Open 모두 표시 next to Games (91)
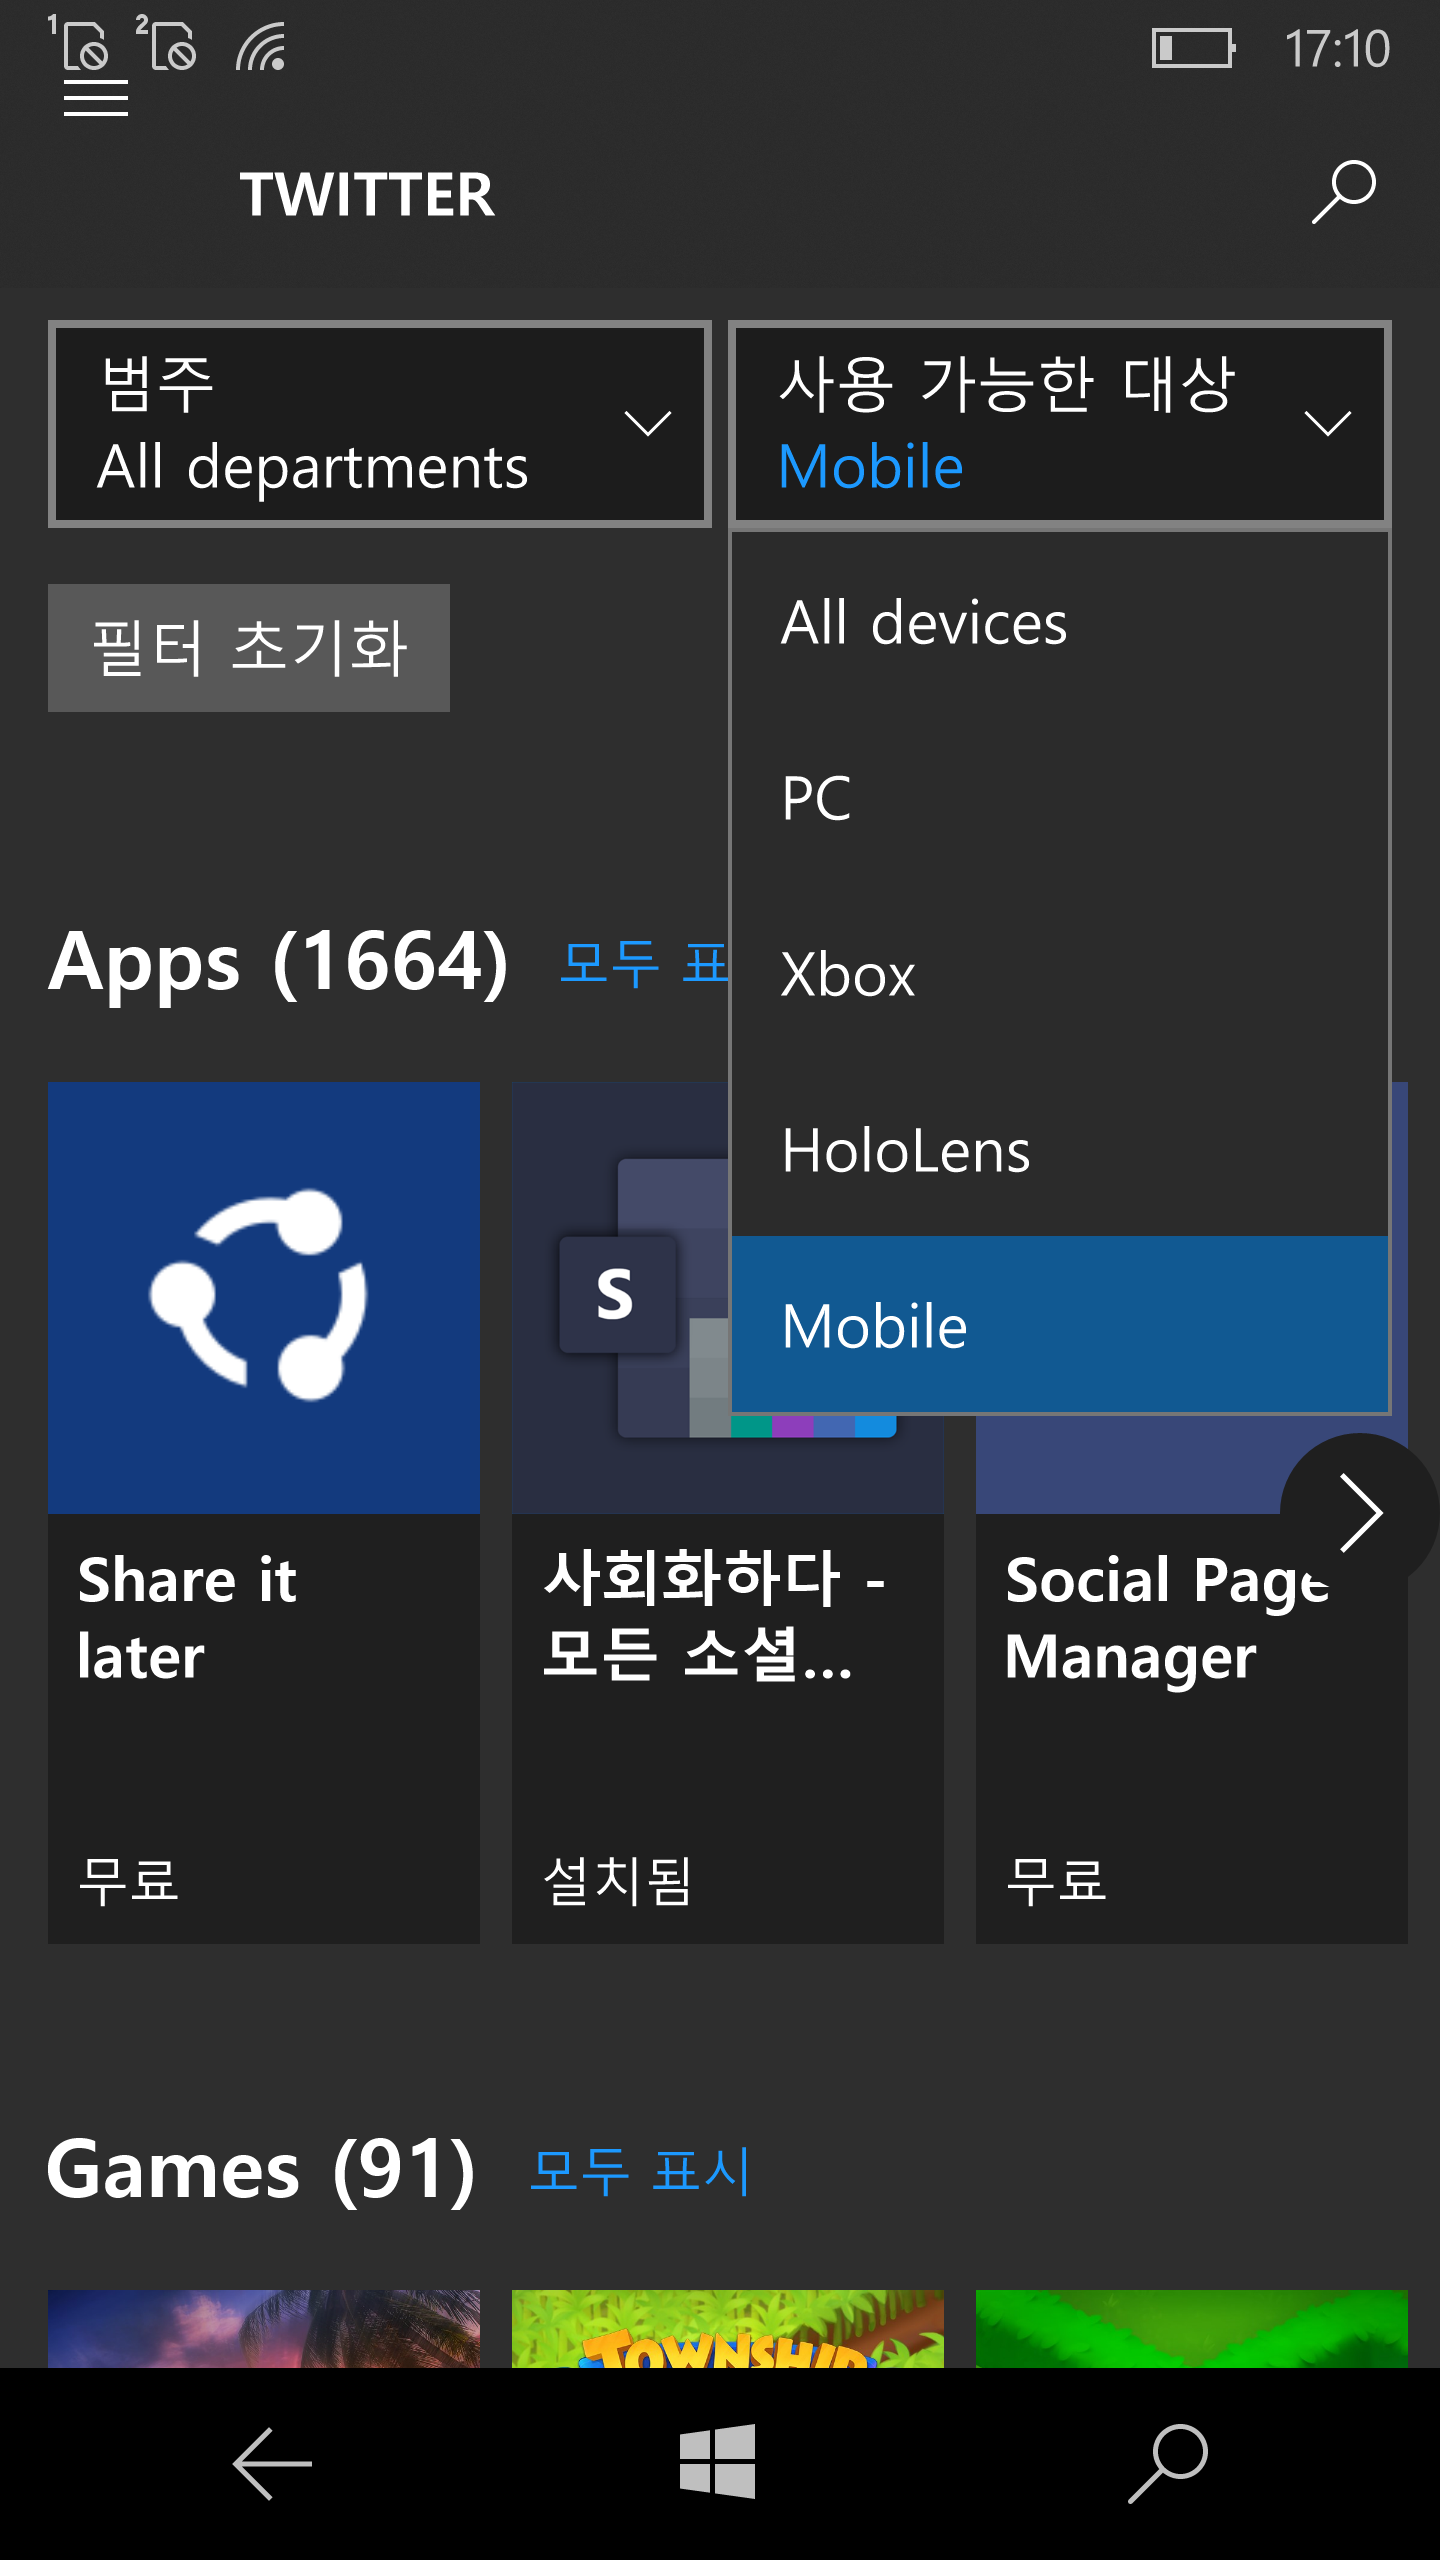Screen dimensions: 1440x2560 [x=640, y=2171]
